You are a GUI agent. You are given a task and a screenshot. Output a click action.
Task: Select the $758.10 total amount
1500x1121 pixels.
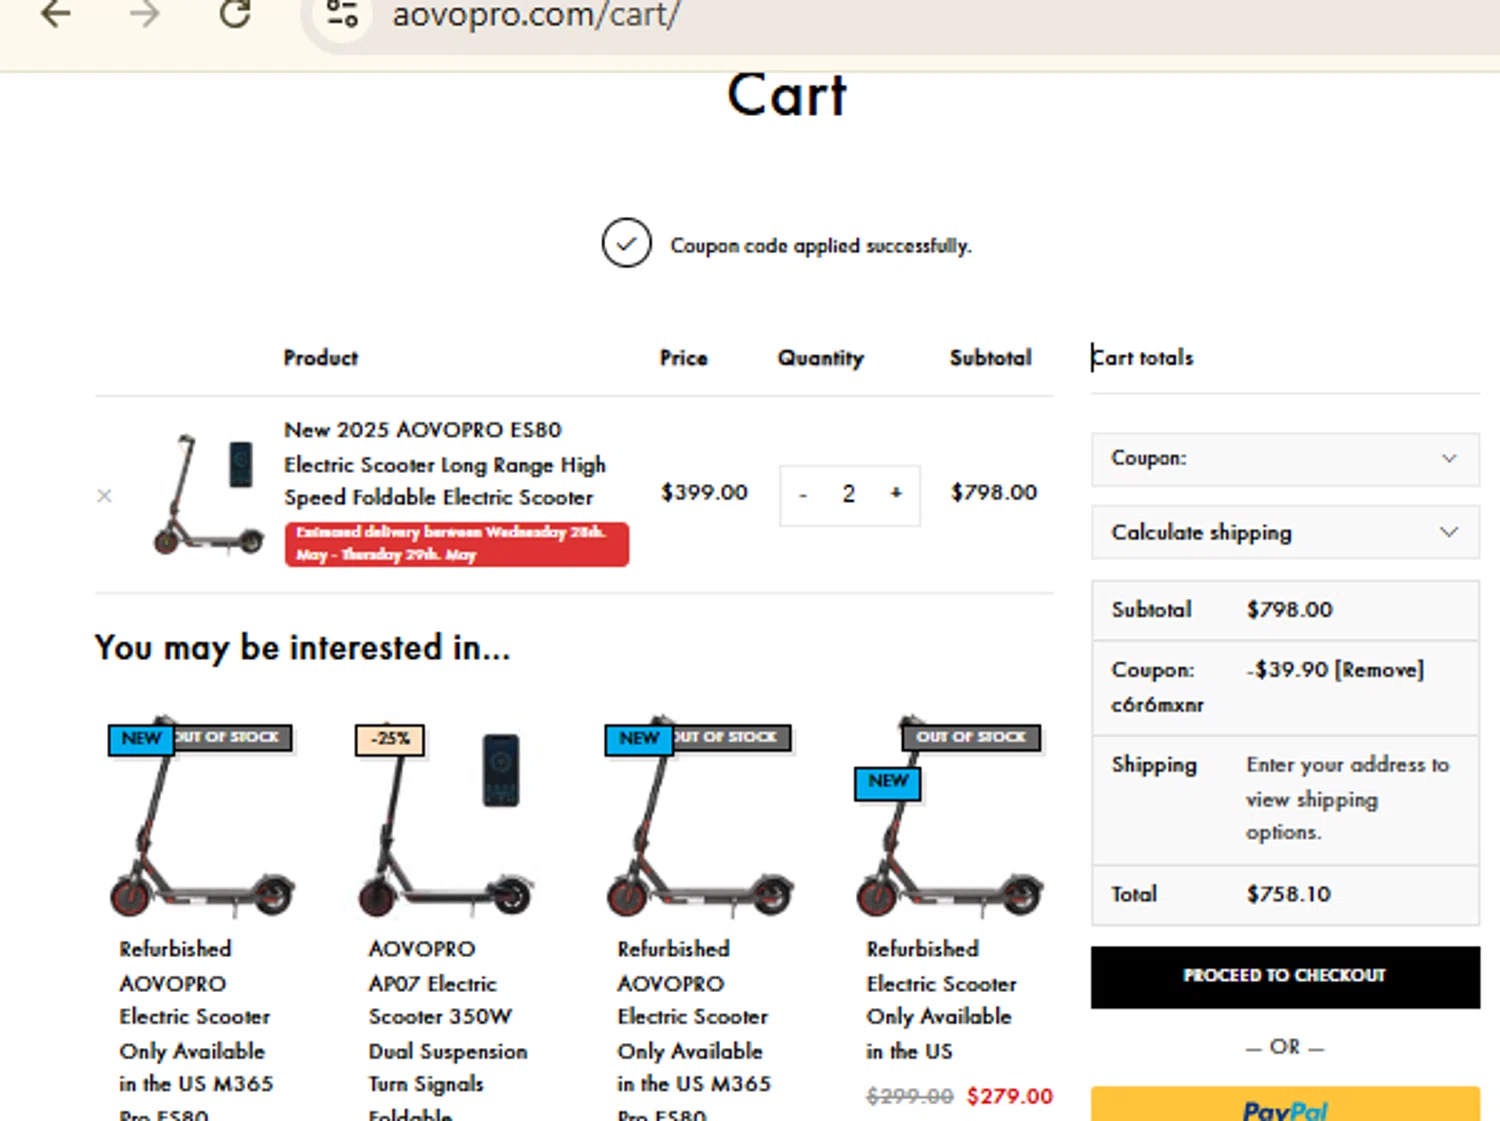pos(1288,894)
